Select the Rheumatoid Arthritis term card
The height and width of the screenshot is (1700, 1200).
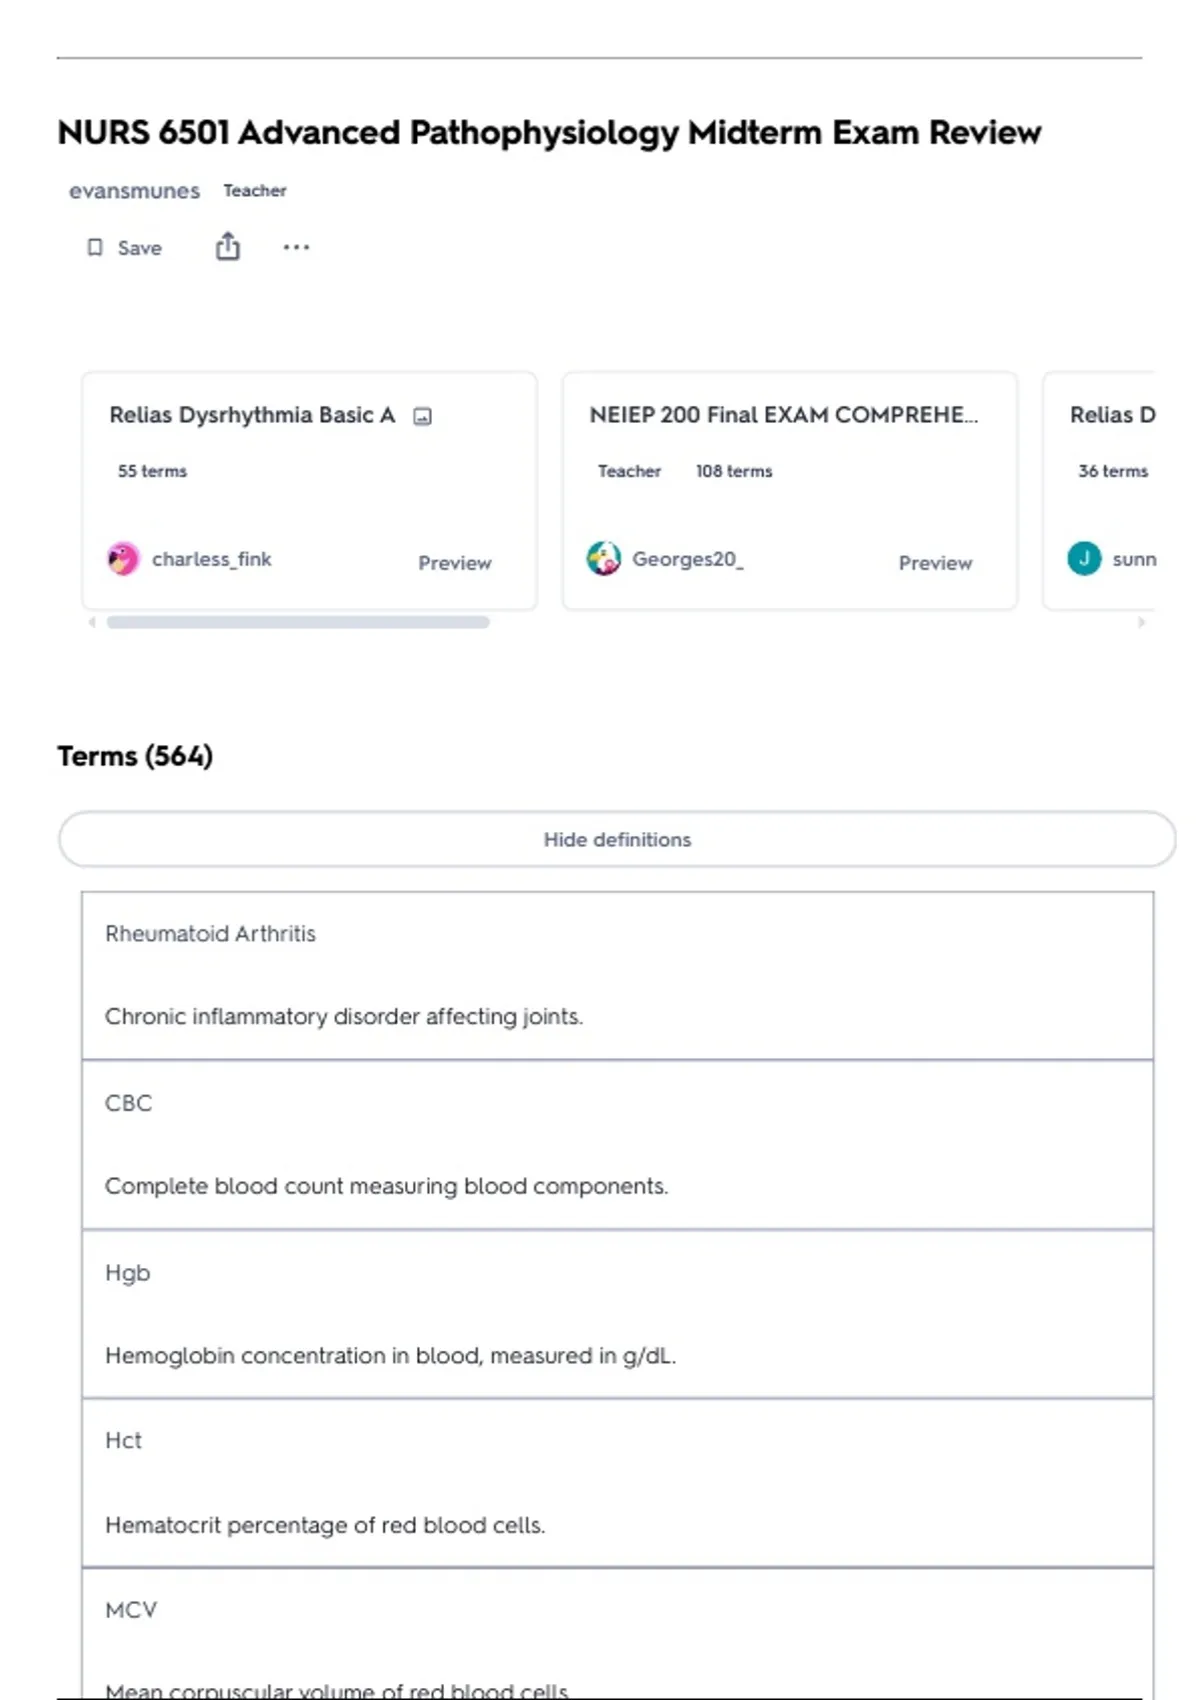click(617, 975)
